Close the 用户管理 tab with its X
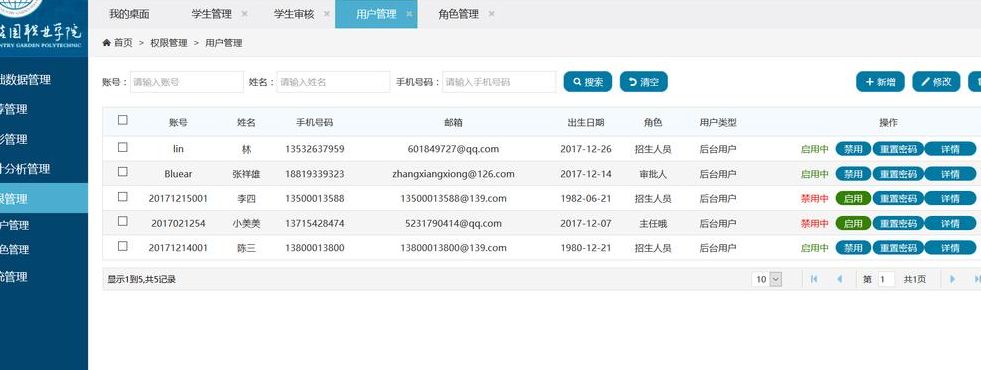The image size is (981, 370). click(x=409, y=14)
